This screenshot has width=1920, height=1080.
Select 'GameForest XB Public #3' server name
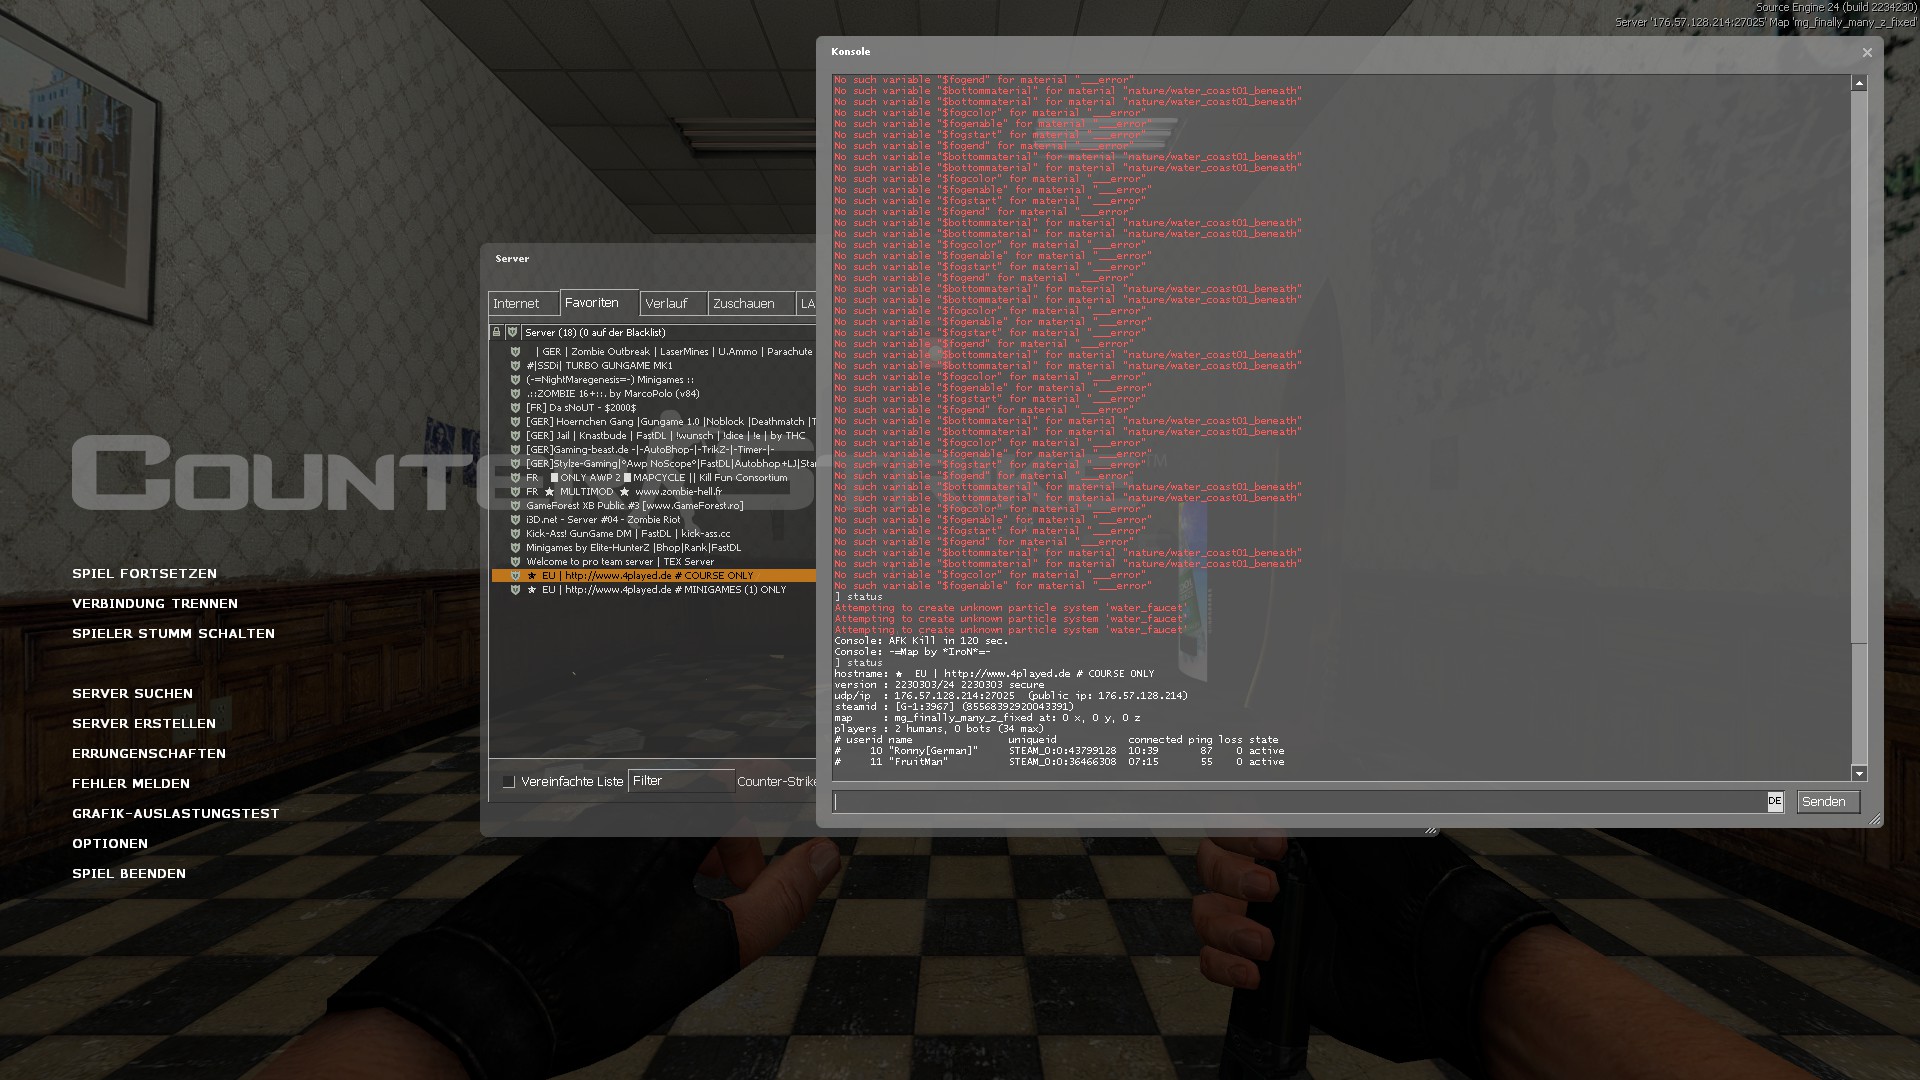(x=635, y=506)
